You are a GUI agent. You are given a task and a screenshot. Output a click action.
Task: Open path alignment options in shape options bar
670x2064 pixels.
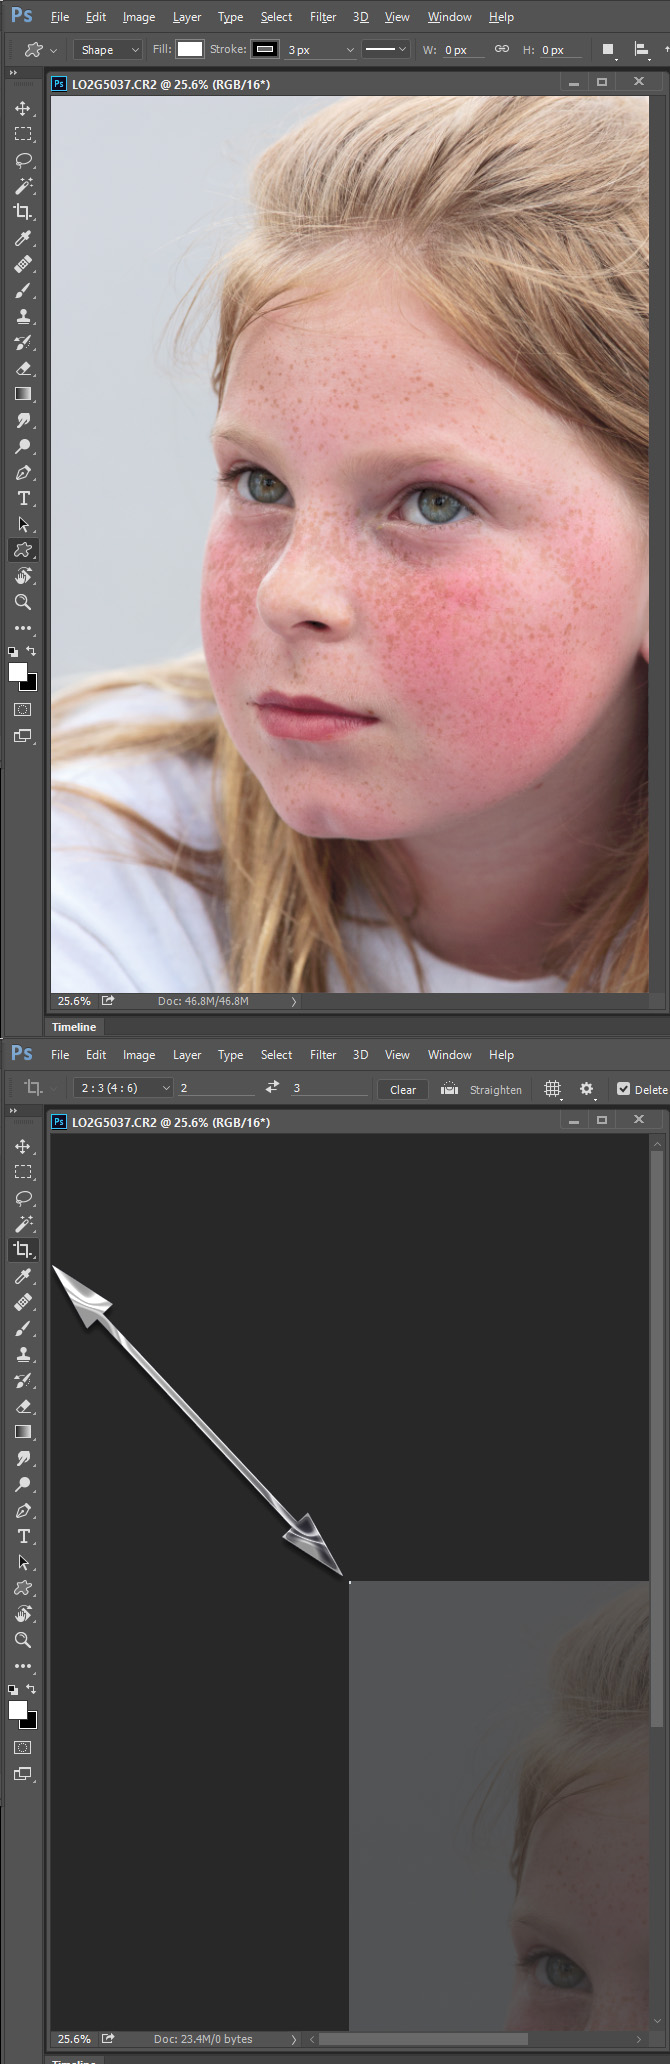coord(641,49)
